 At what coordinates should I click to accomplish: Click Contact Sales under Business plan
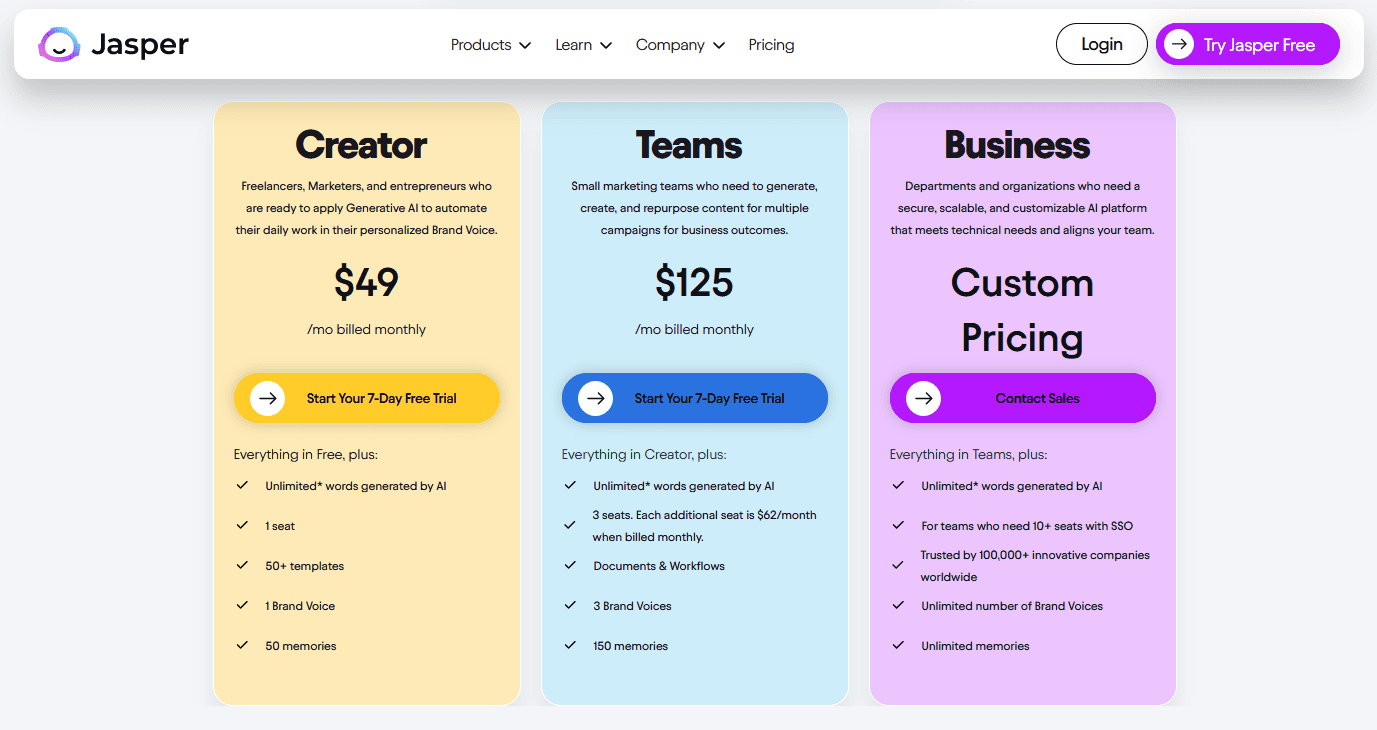[1022, 398]
